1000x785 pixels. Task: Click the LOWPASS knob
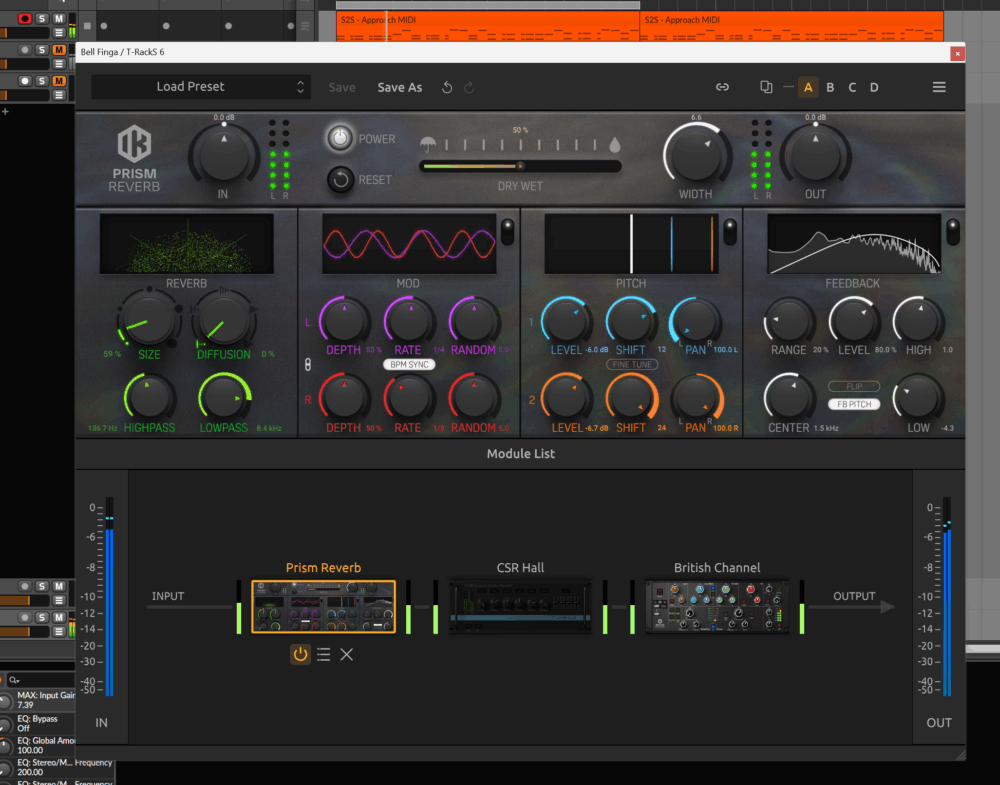224,399
